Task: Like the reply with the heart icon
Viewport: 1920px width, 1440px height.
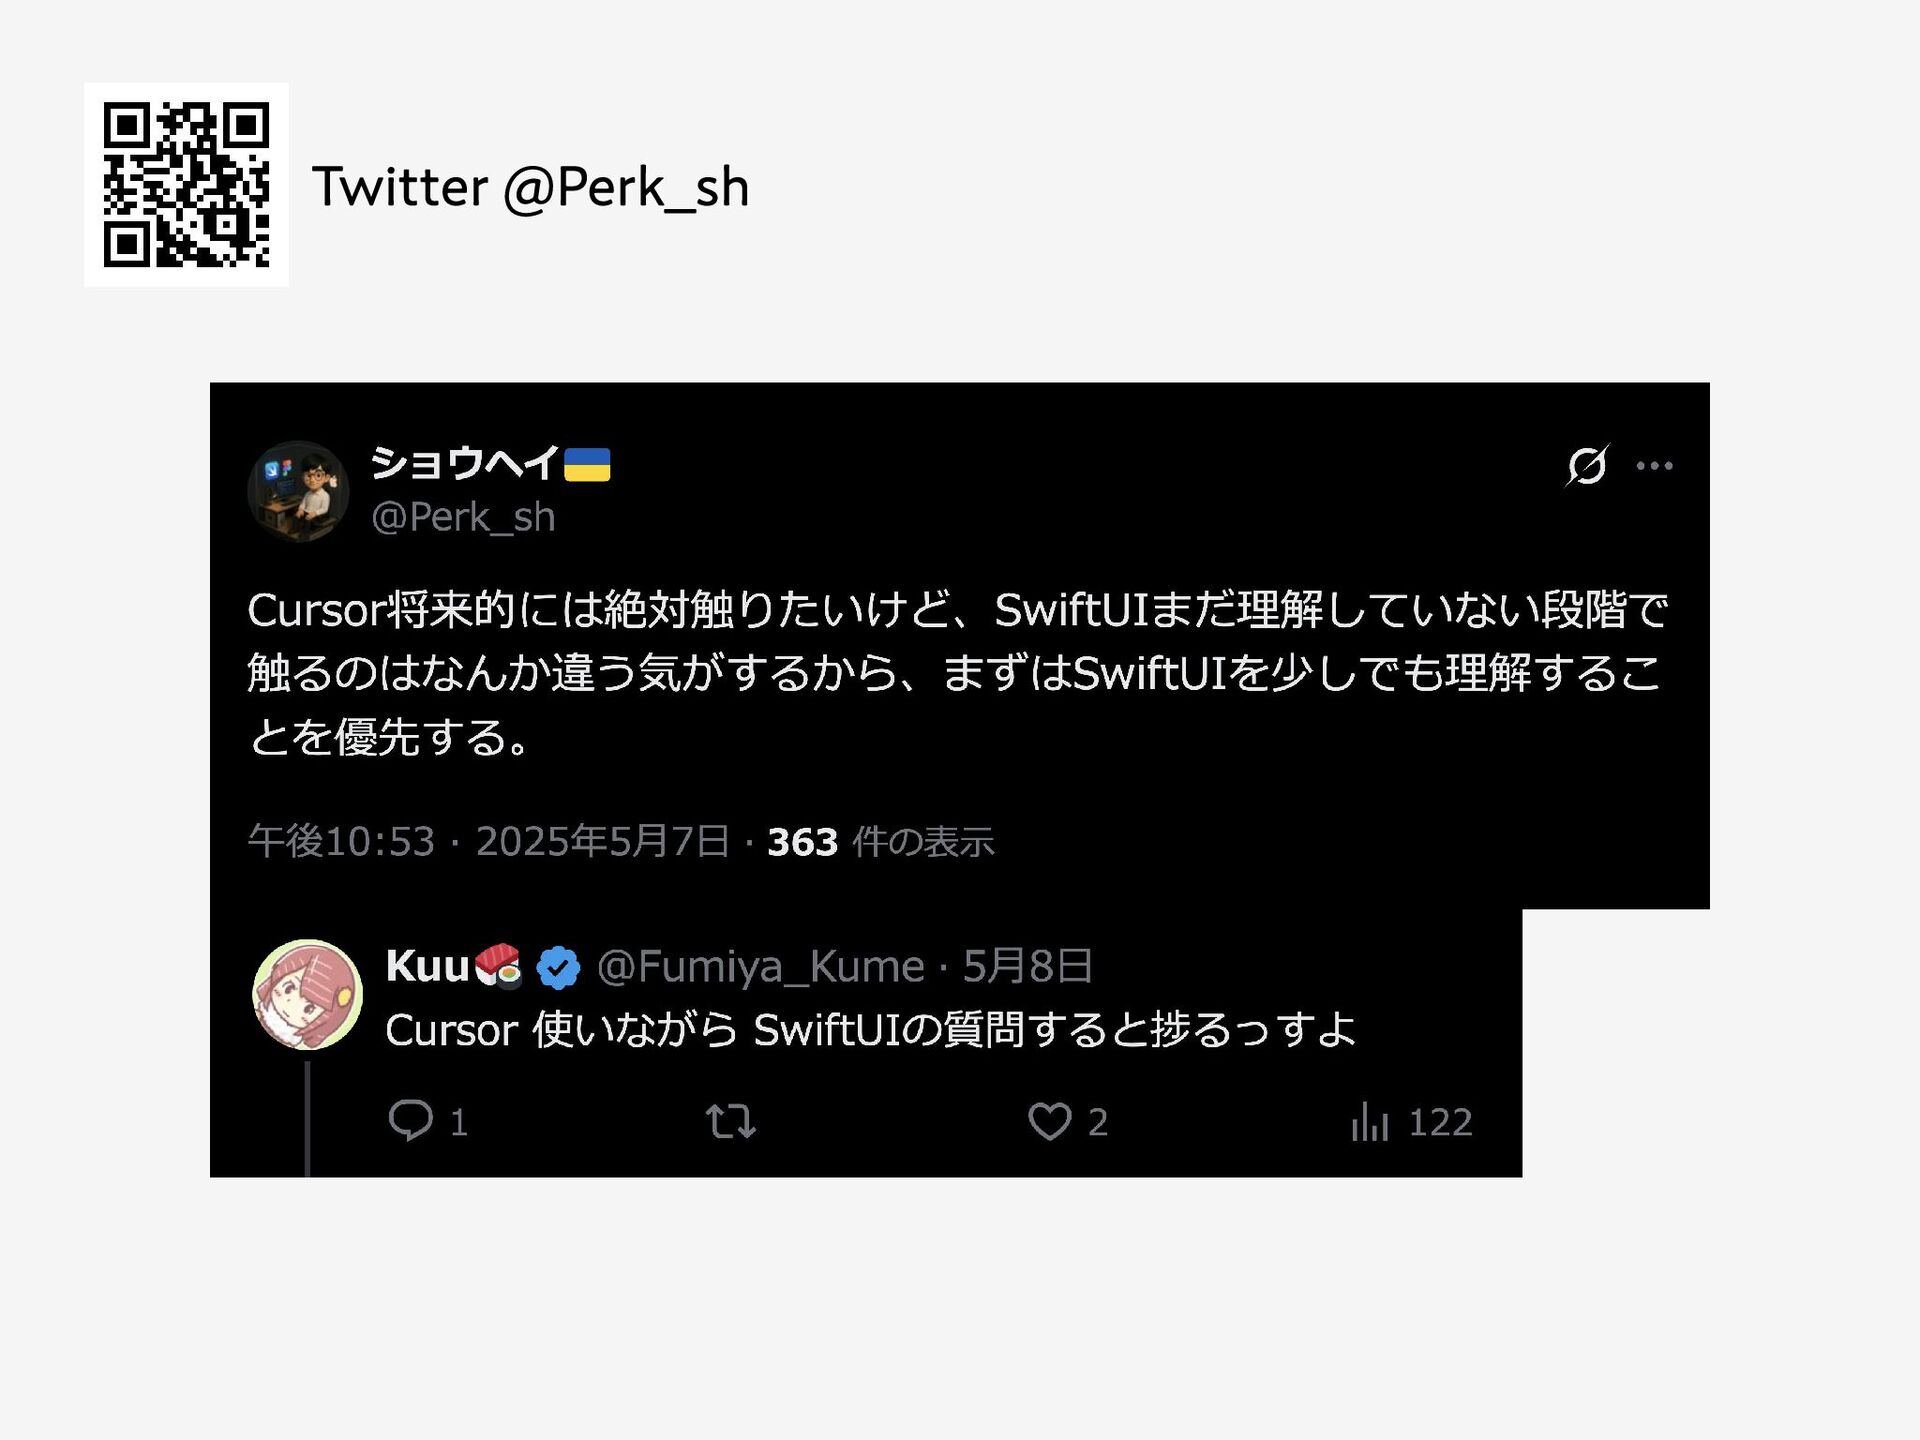Action: (x=1049, y=1121)
